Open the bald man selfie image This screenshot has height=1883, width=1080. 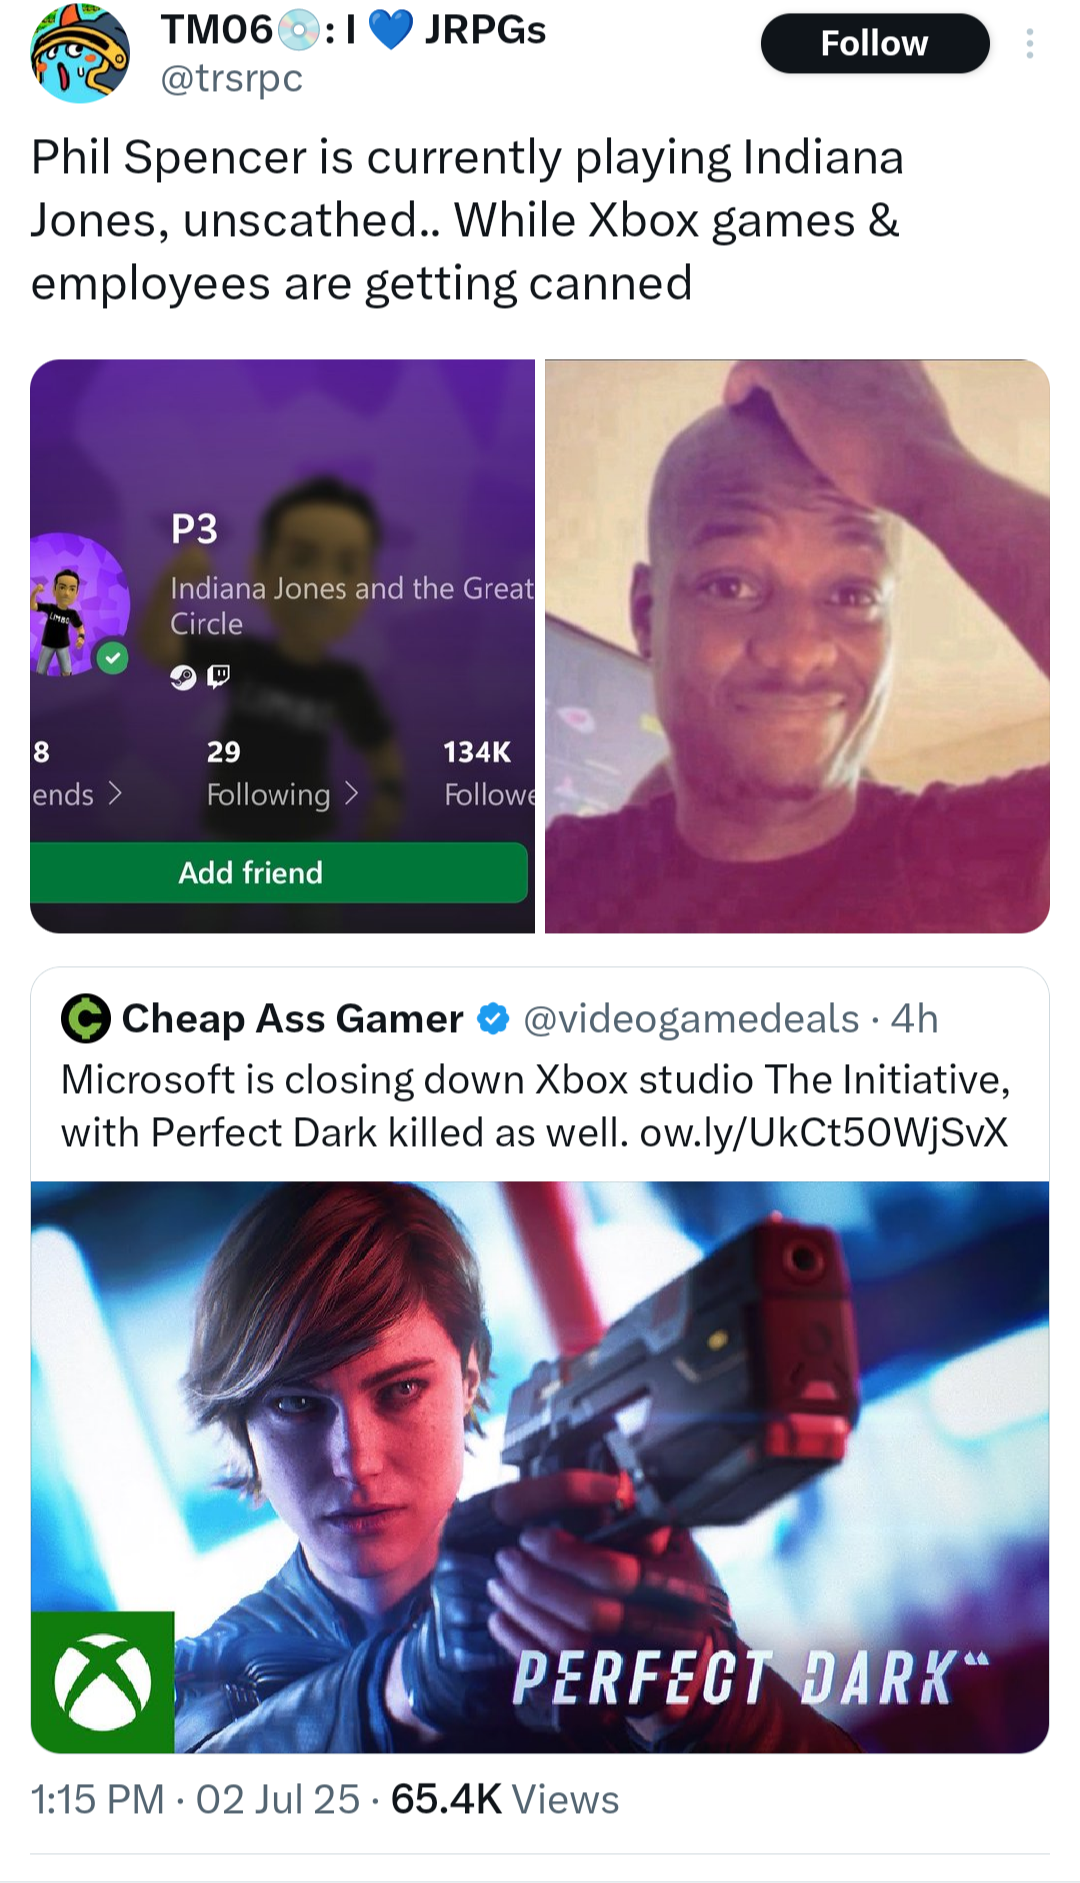pyautogui.click(x=797, y=646)
